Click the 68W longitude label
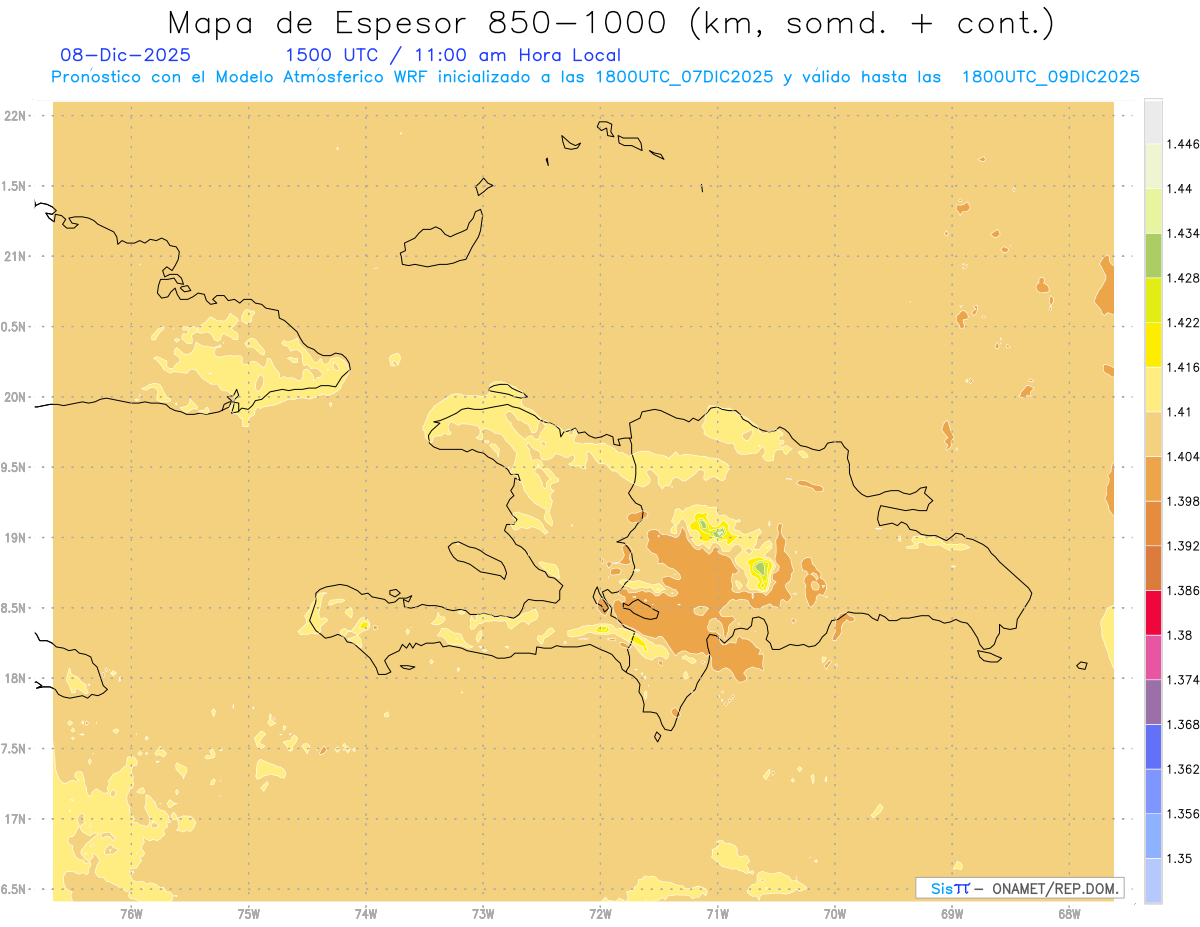The image size is (1200, 927). (1069, 913)
